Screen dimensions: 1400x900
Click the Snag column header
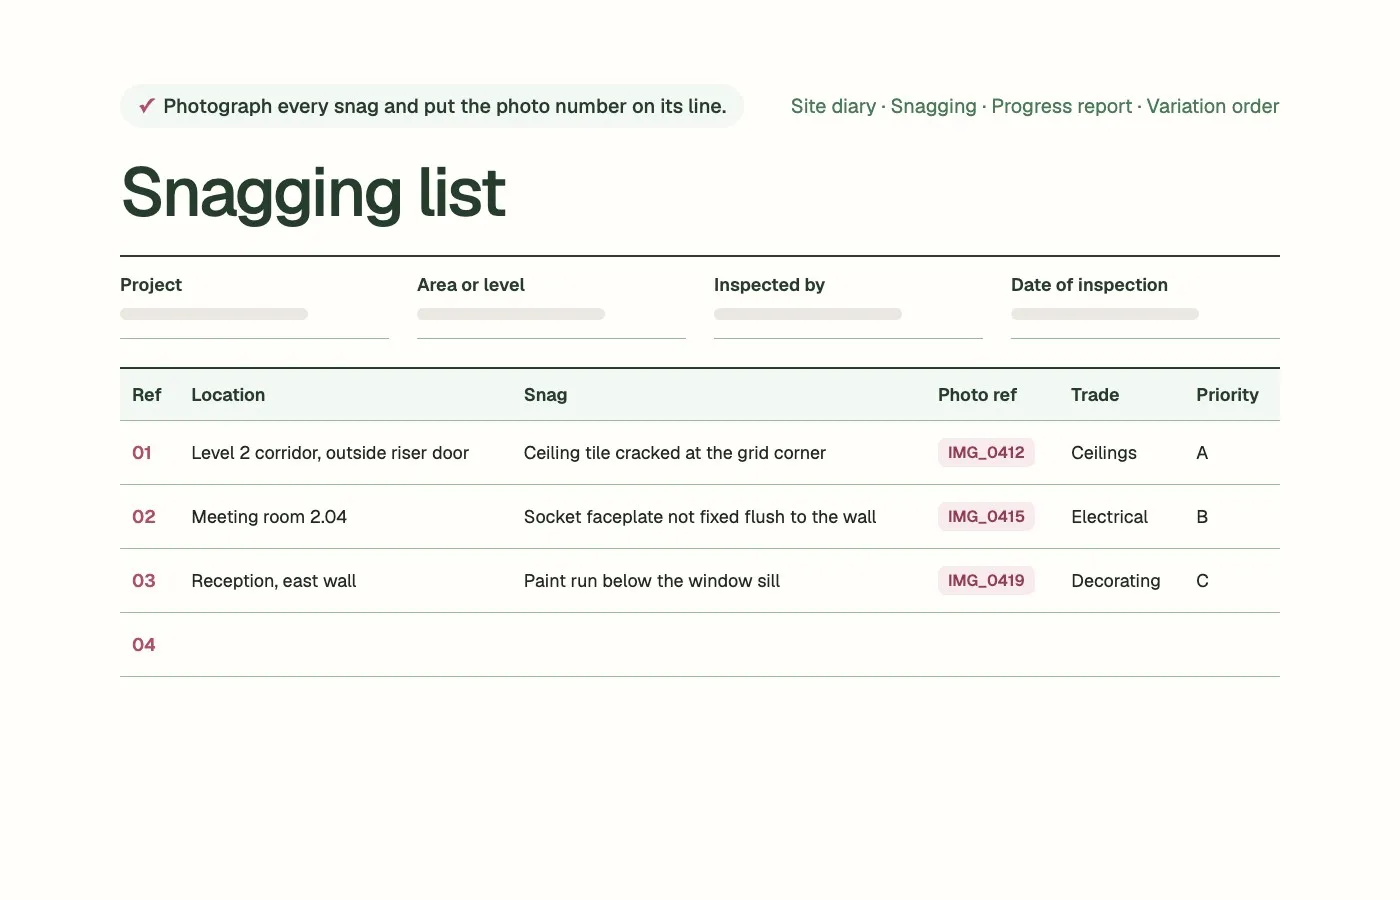pyautogui.click(x=545, y=395)
